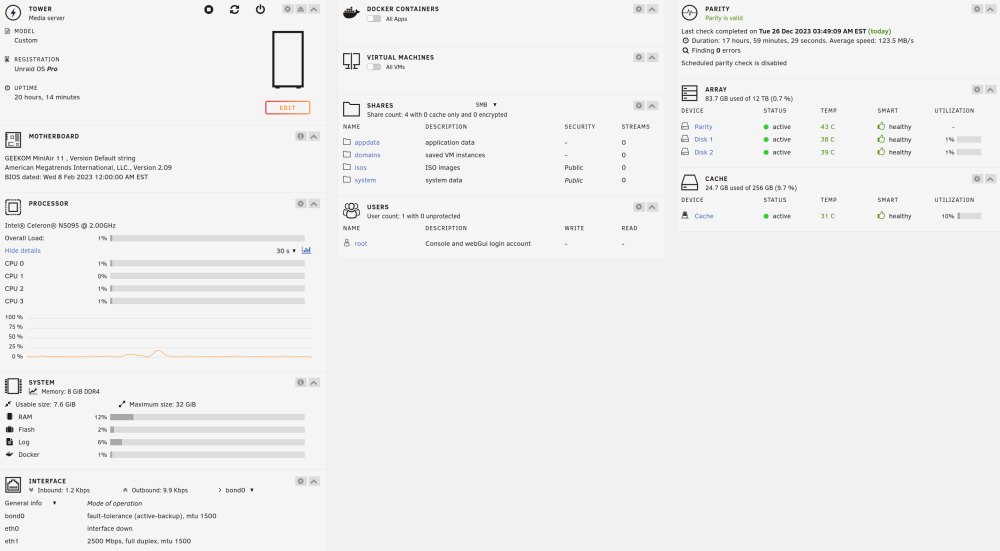Open Tower panel settings gear
The width and height of the screenshot is (1000, 551).
(288, 9)
